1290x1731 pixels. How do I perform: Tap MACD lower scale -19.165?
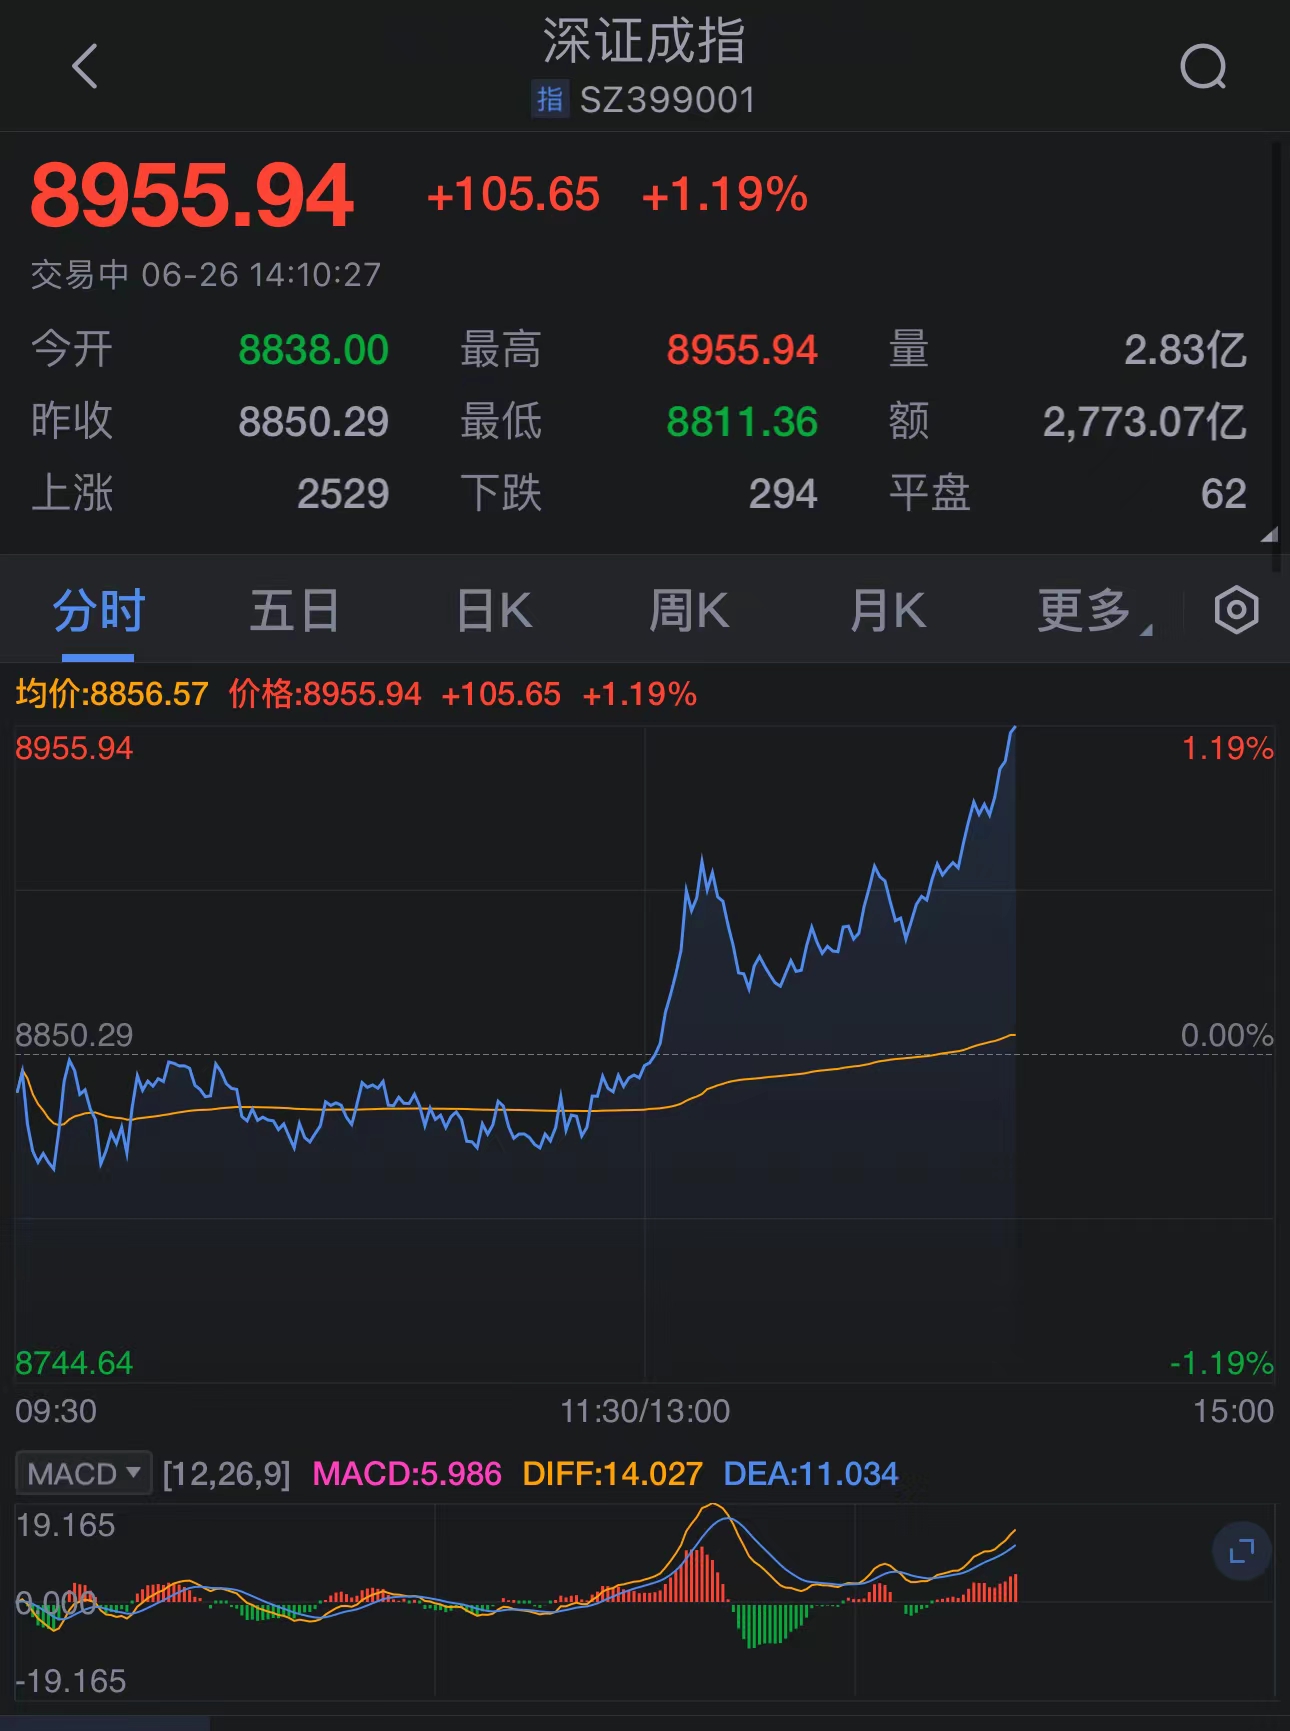point(71,1681)
